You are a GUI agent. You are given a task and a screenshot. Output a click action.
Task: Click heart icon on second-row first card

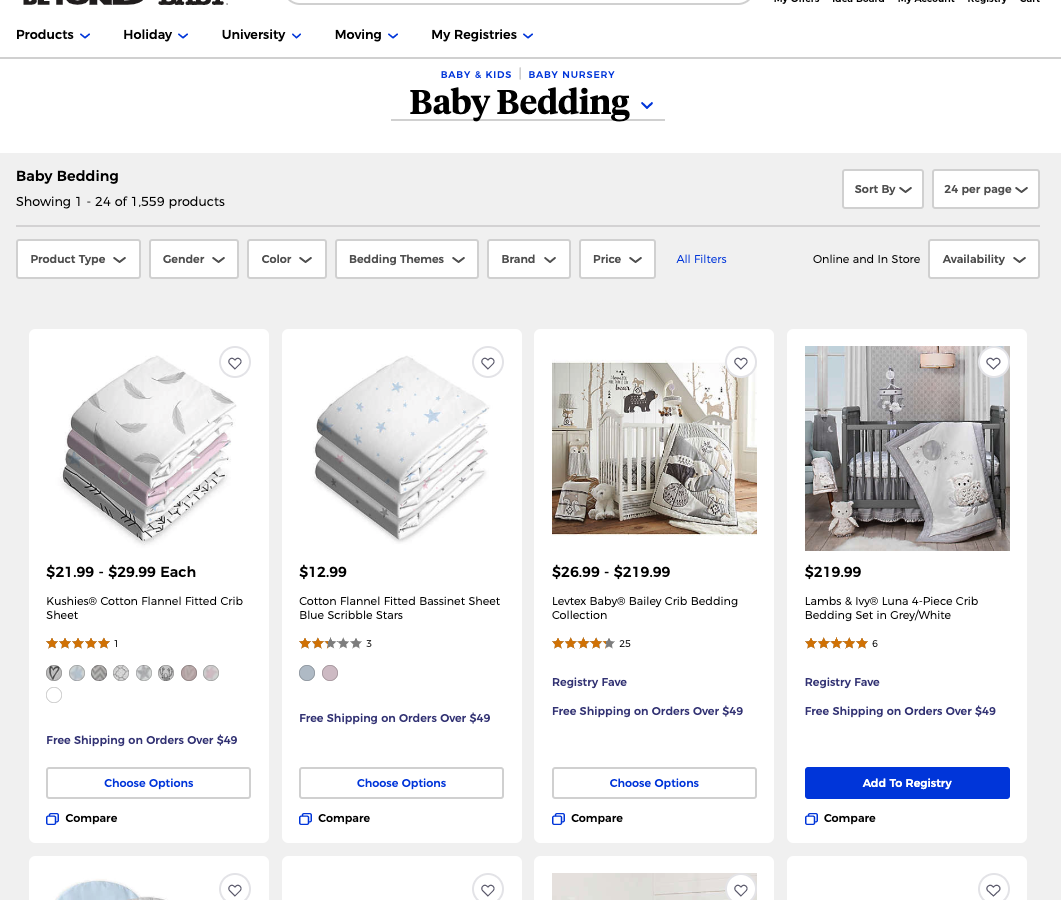pos(235,889)
